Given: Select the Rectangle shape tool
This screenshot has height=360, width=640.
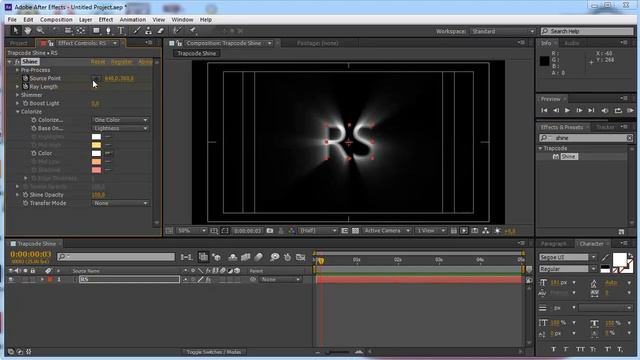Looking at the screenshot, I should click(96, 31).
